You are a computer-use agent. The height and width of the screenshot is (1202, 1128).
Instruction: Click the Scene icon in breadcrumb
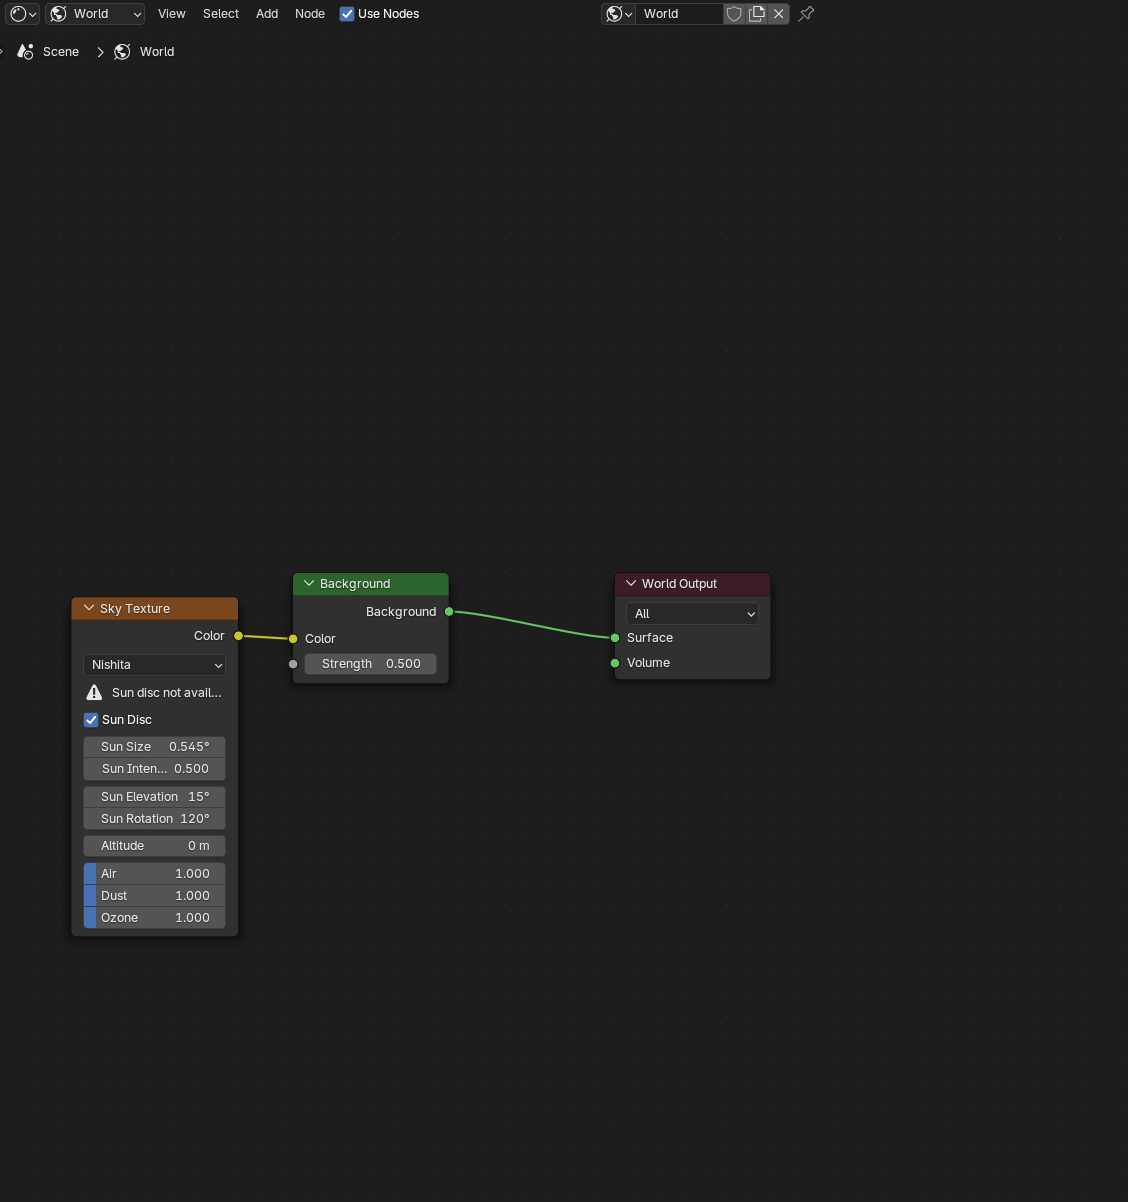point(26,52)
